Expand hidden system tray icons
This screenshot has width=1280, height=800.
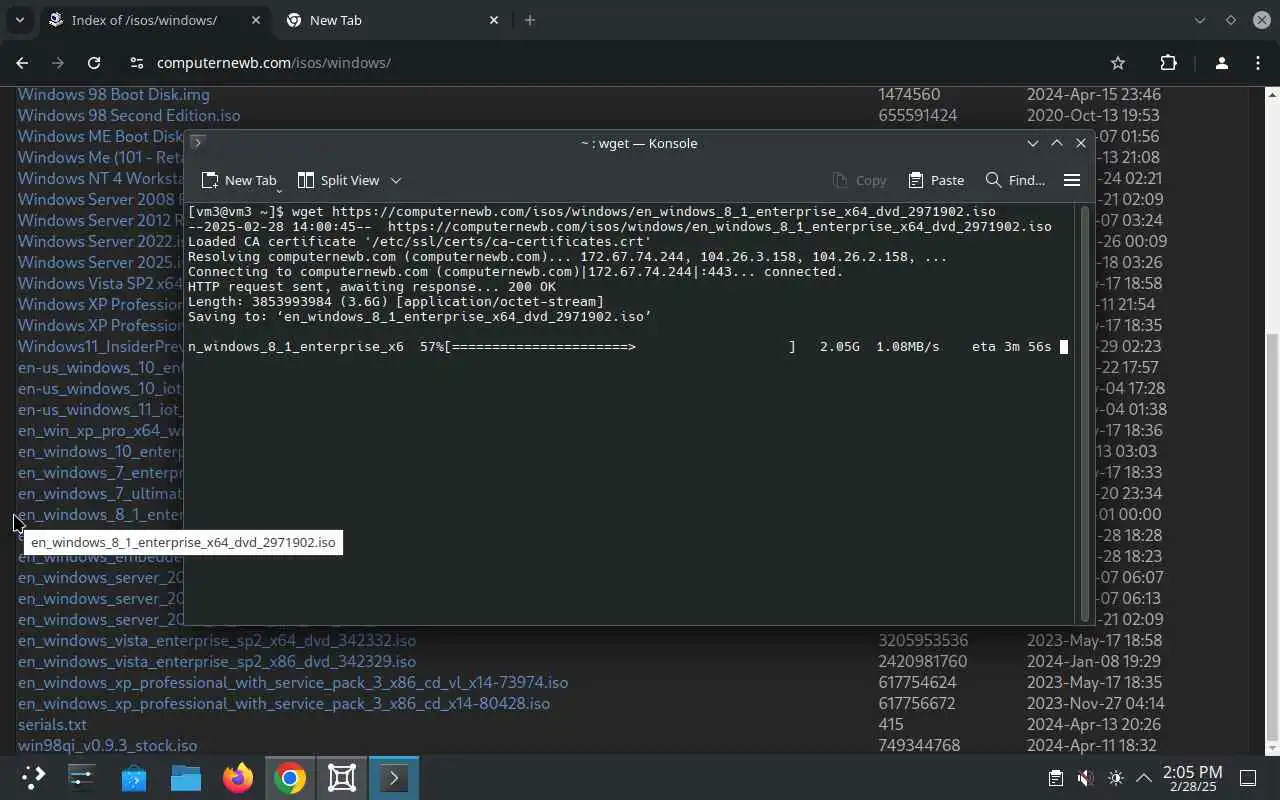click(x=1144, y=778)
